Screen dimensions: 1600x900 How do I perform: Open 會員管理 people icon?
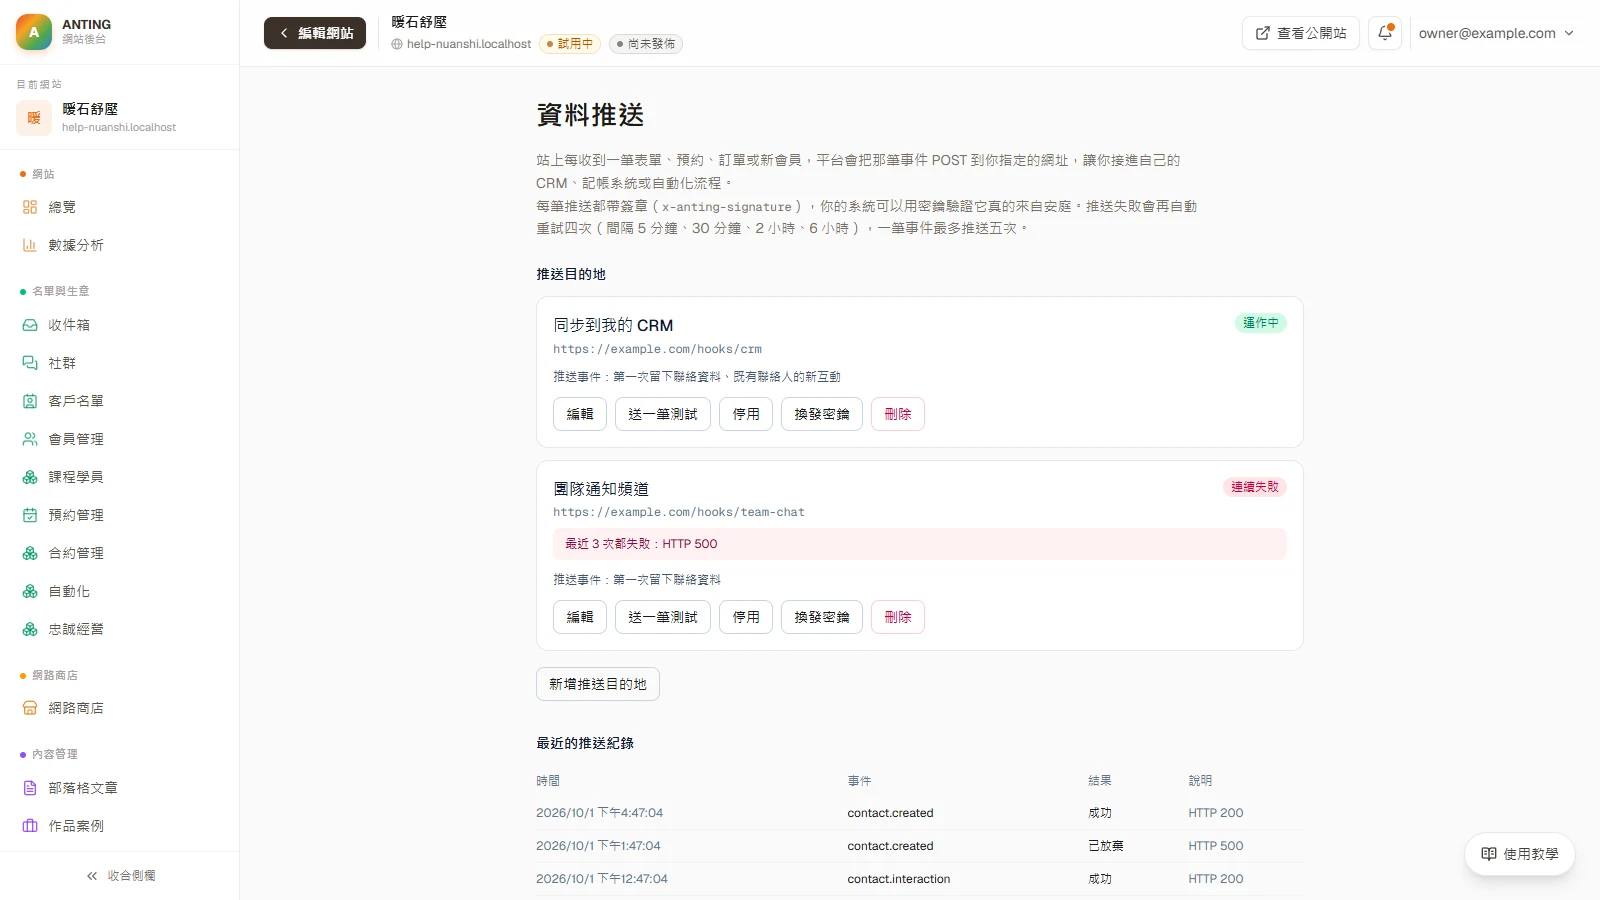[30, 439]
